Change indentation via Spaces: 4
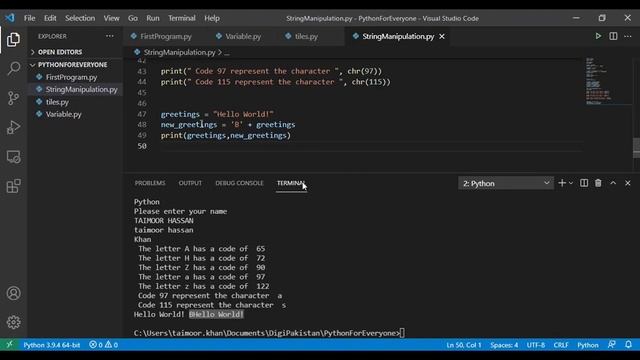Screen dimensions: 640x360 (x=504, y=345)
